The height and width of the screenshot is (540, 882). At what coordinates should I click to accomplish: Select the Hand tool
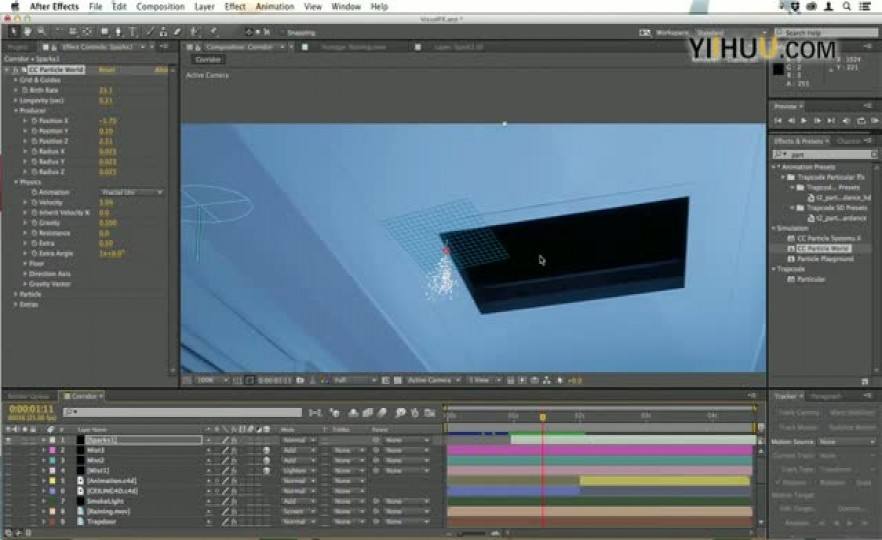(27, 32)
